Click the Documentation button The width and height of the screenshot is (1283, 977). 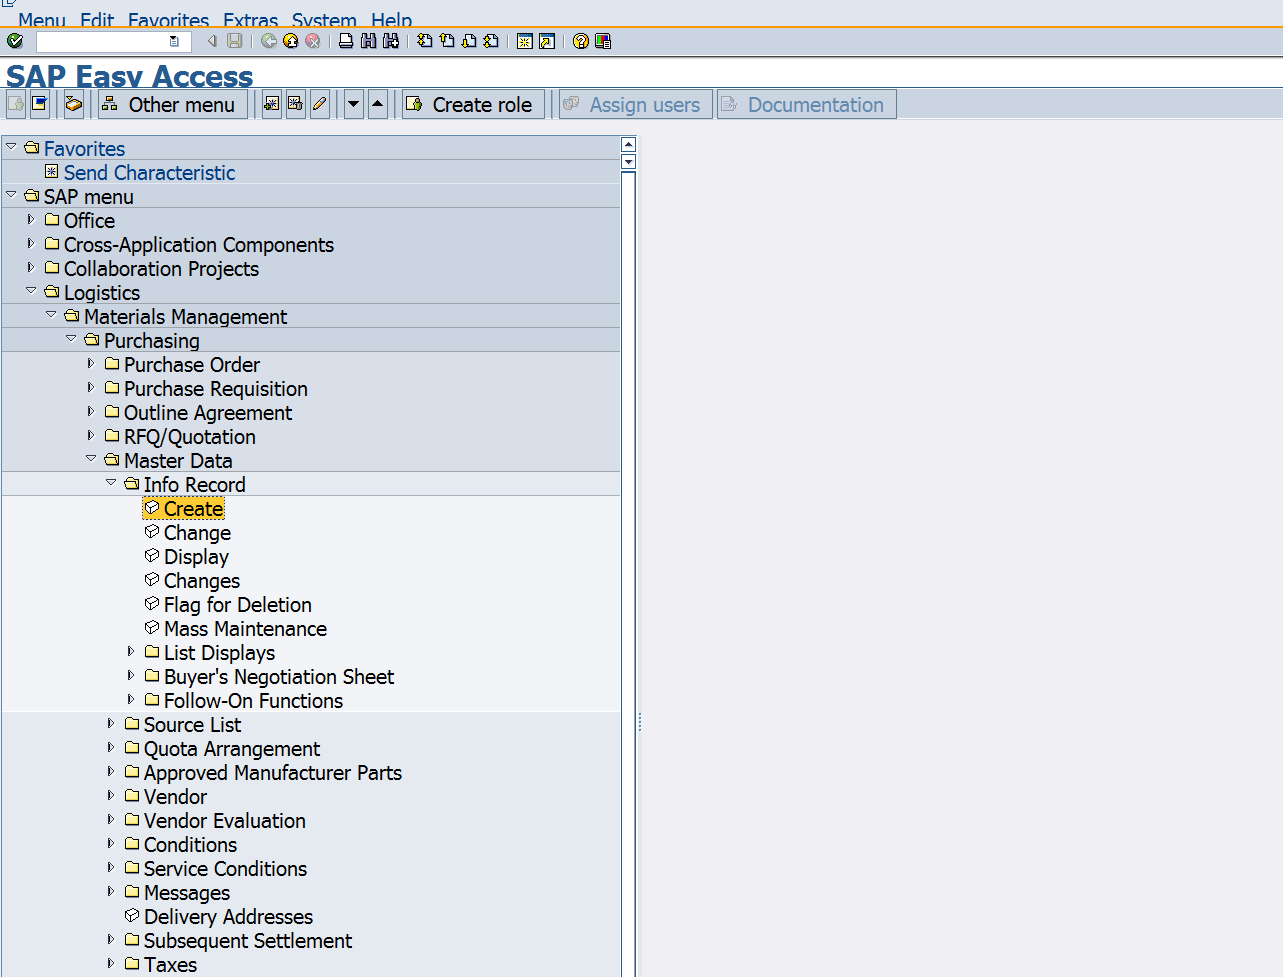coord(807,104)
